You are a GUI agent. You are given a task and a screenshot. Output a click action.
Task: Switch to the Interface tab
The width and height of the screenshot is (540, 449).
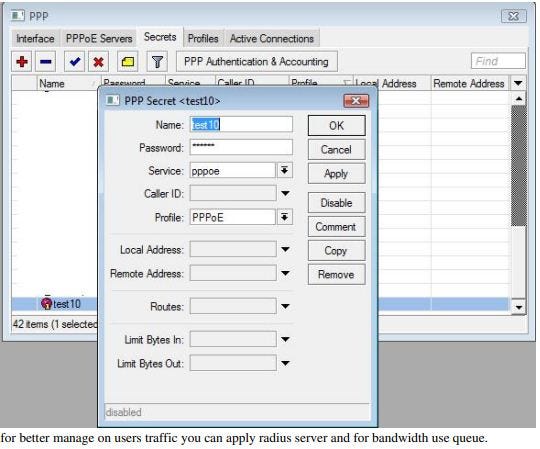pyautogui.click(x=35, y=38)
